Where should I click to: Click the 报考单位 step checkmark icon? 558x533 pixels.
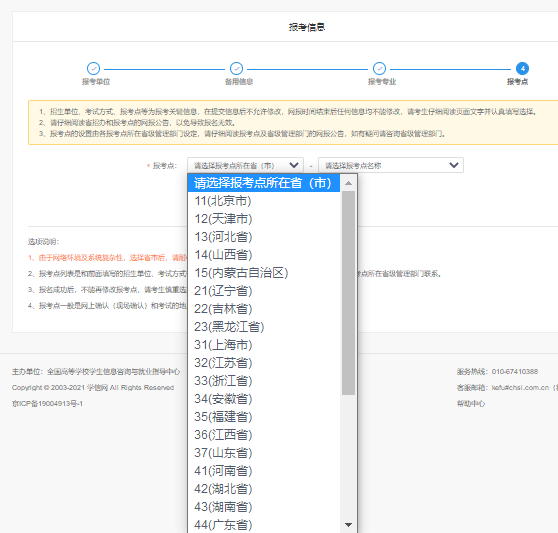[93, 68]
